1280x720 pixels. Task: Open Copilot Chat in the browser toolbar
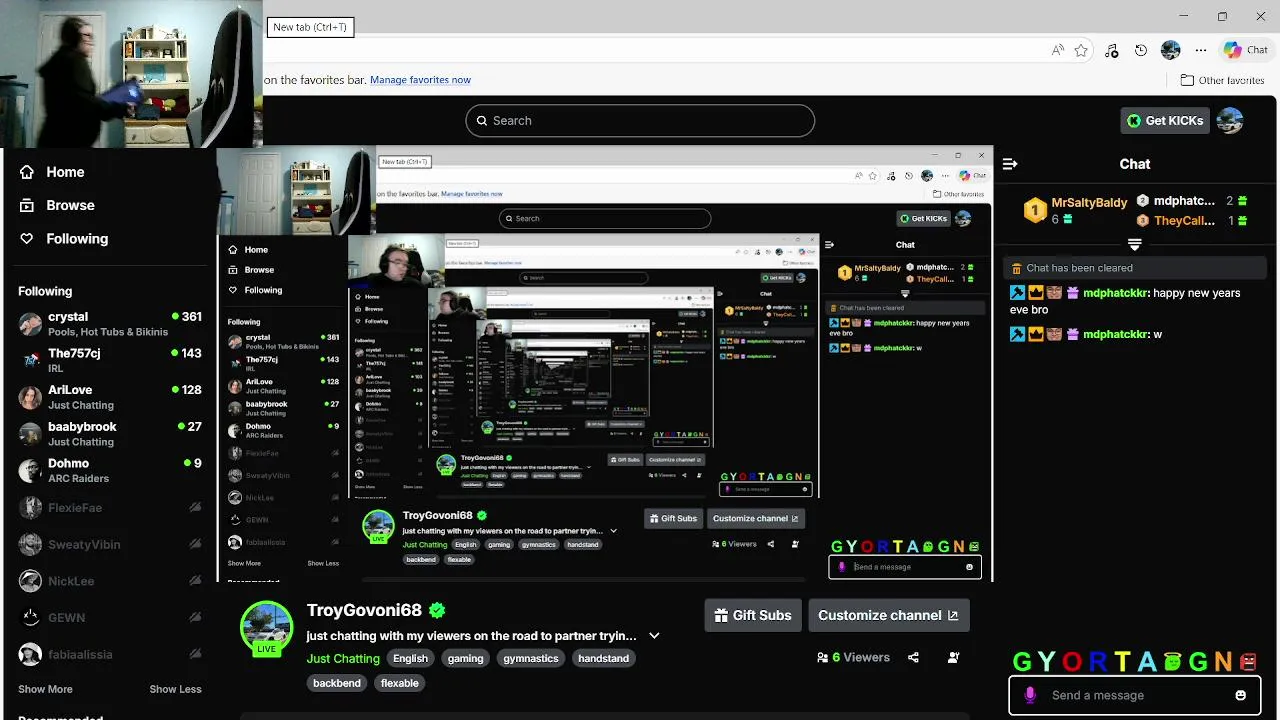click(x=1246, y=50)
